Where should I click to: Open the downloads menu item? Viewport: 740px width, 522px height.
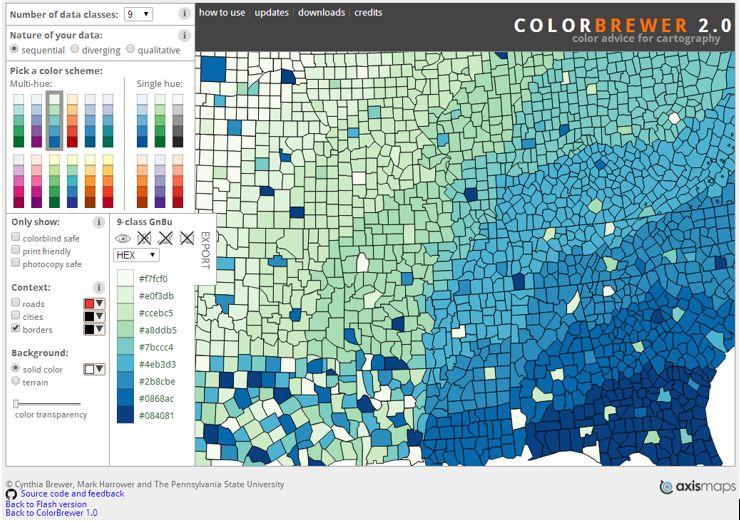pyautogui.click(x=321, y=13)
